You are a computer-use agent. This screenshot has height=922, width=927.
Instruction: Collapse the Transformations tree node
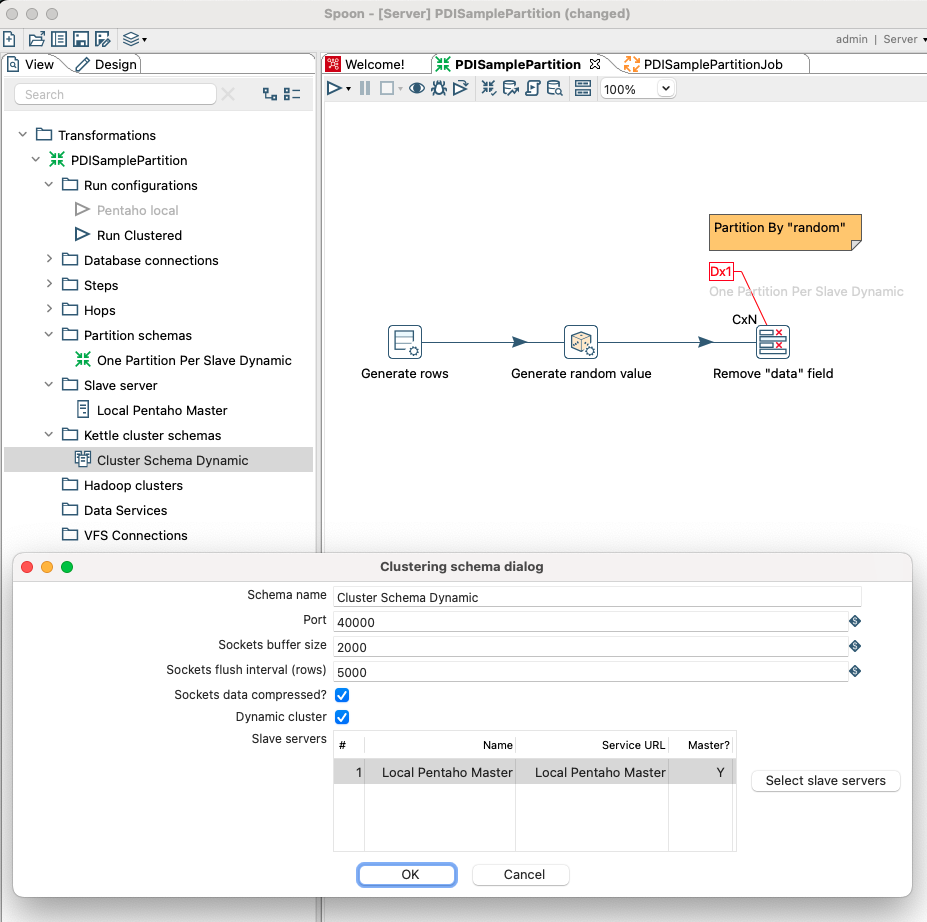pos(22,134)
